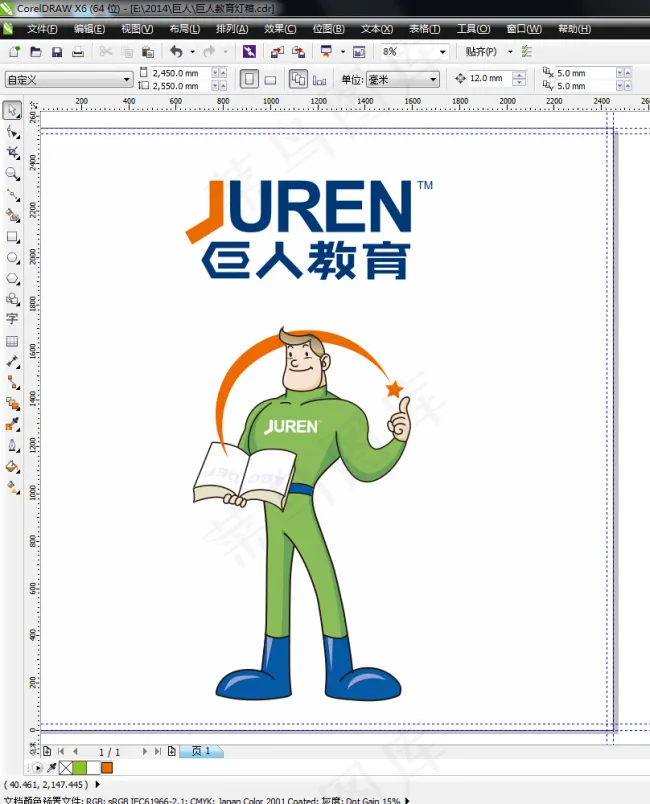Print the document
The height and width of the screenshot is (804, 650).
[x=78, y=52]
